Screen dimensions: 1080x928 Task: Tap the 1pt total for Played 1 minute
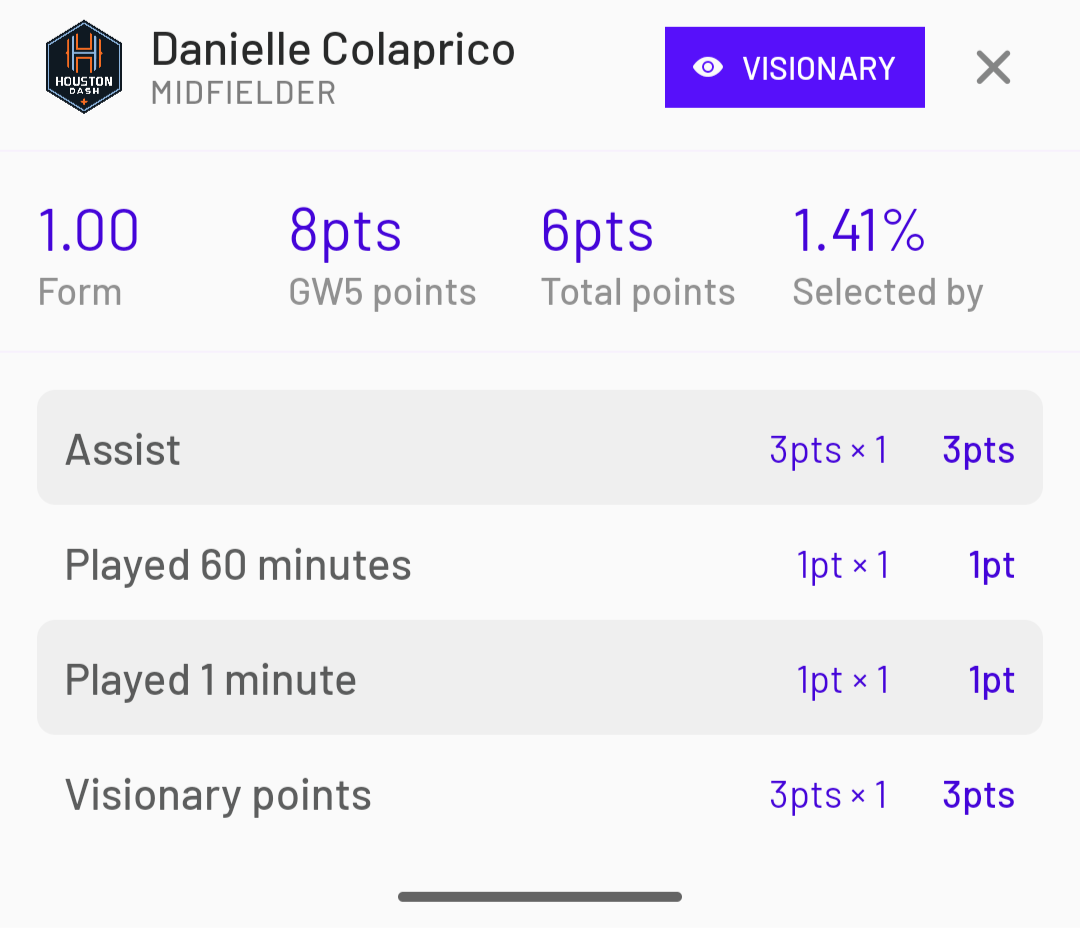[x=992, y=681]
